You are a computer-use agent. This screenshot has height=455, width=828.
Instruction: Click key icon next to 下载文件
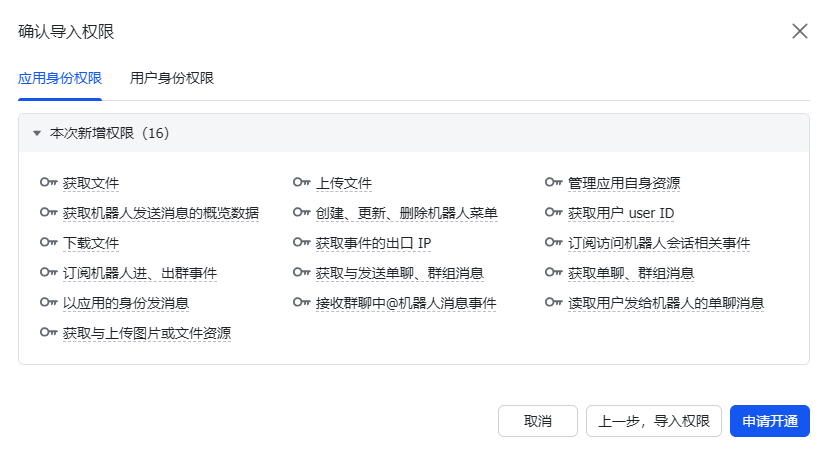coord(47,243)
